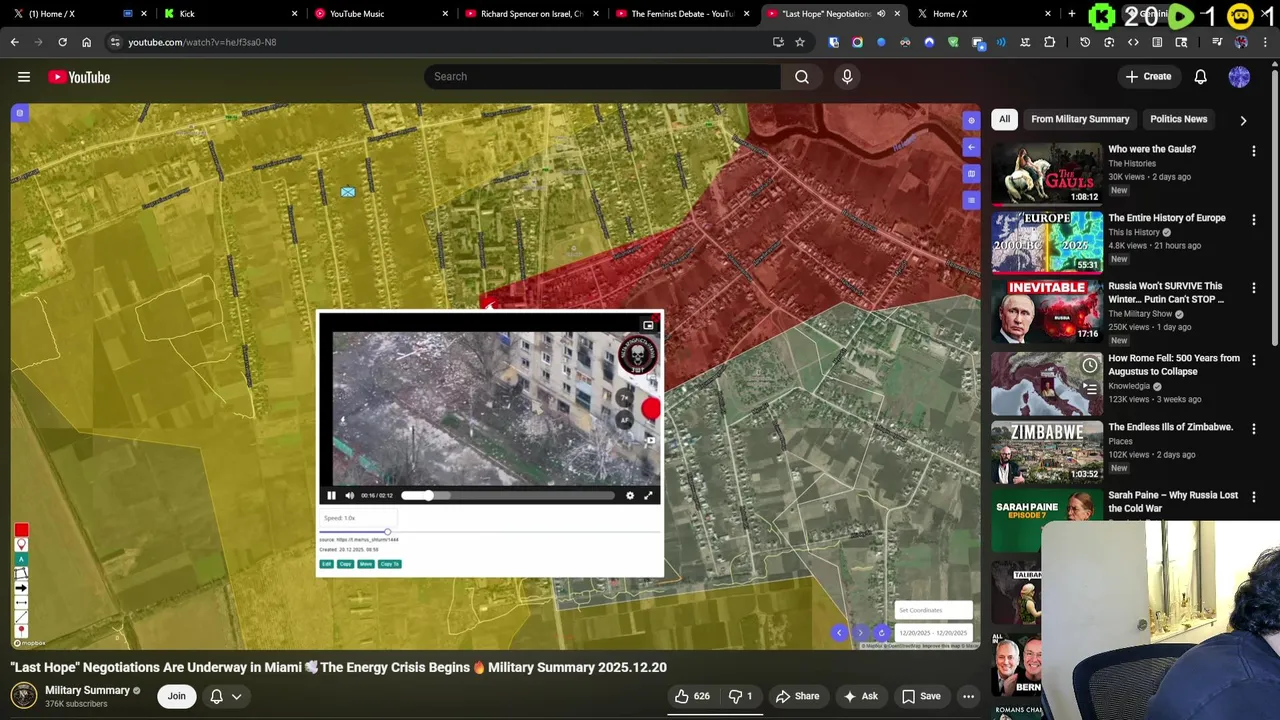Mute the playing "Last Hope" tab audio
The width and height of the screenshot is (1280, 720).
[x=881, y=14]
